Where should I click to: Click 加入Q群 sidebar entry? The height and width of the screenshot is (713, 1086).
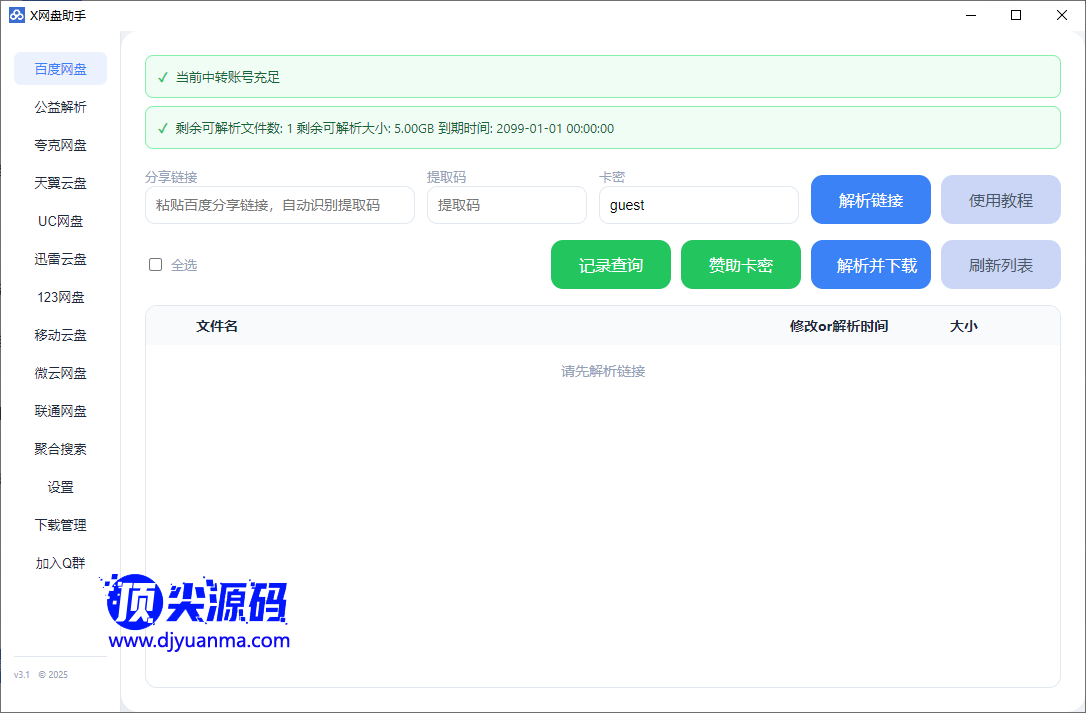click(60, 563)
